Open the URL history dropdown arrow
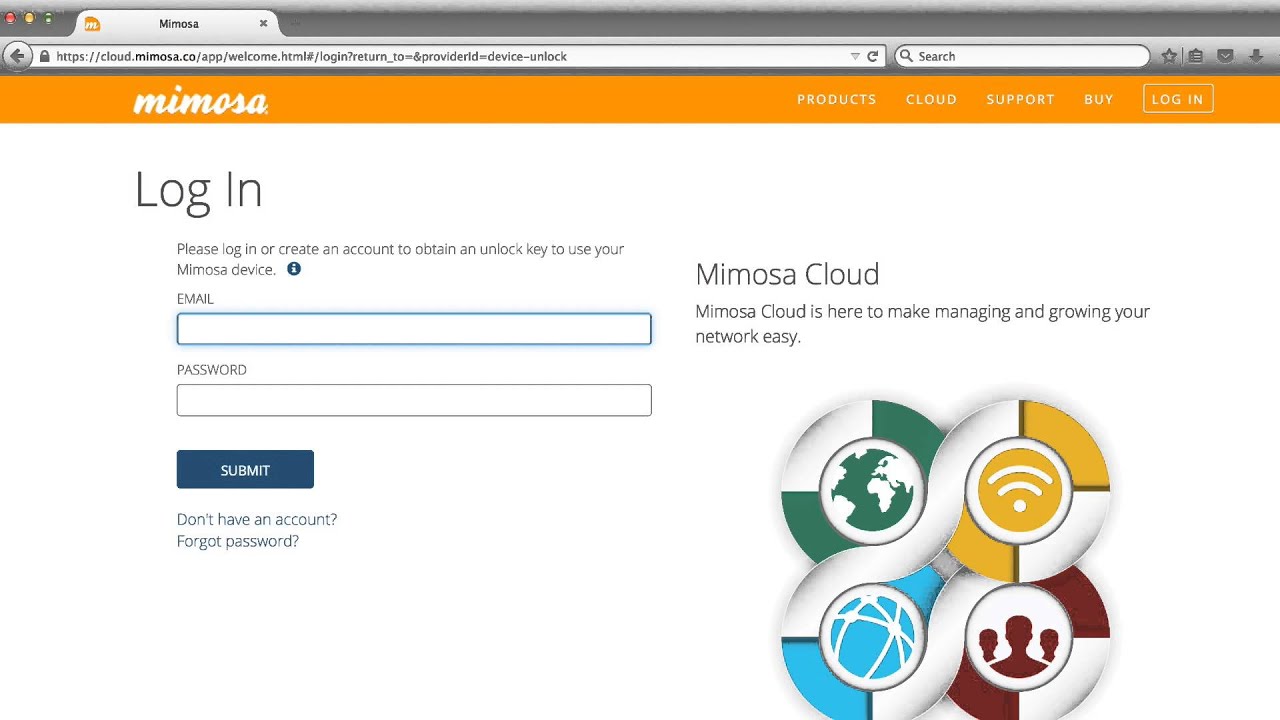Image resolution: width=1280 pixels, height=720 pixels. 855,57
